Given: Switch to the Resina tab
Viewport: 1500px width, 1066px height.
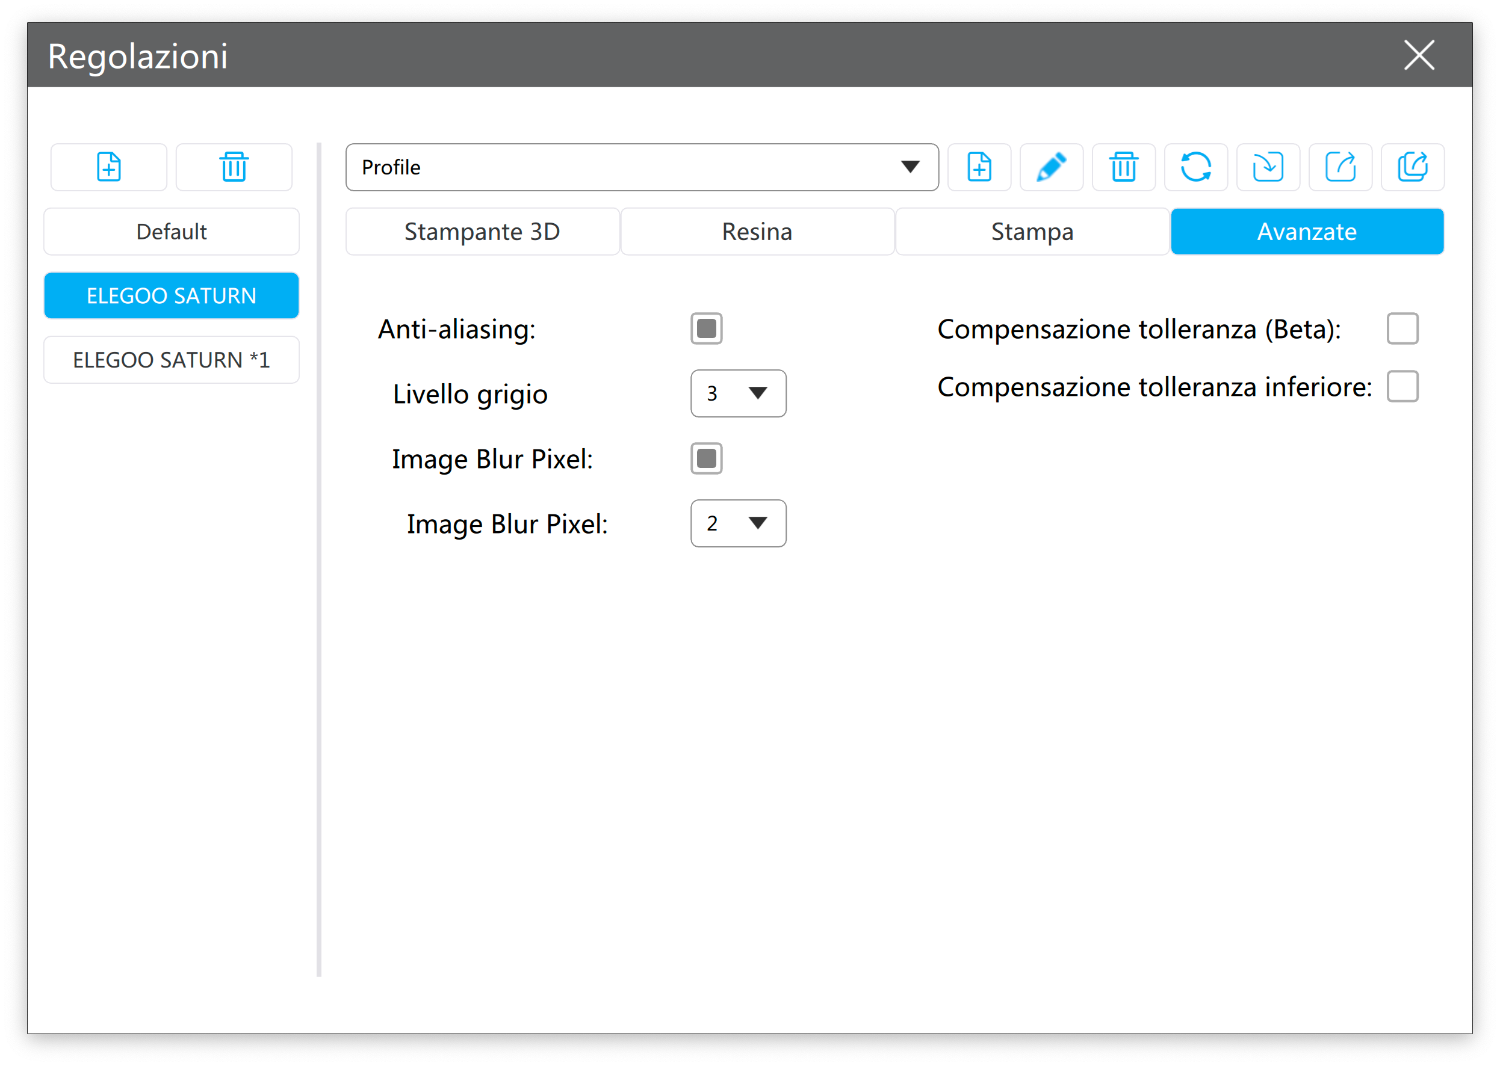Looking at the screenshot, I should coord(757,232).
